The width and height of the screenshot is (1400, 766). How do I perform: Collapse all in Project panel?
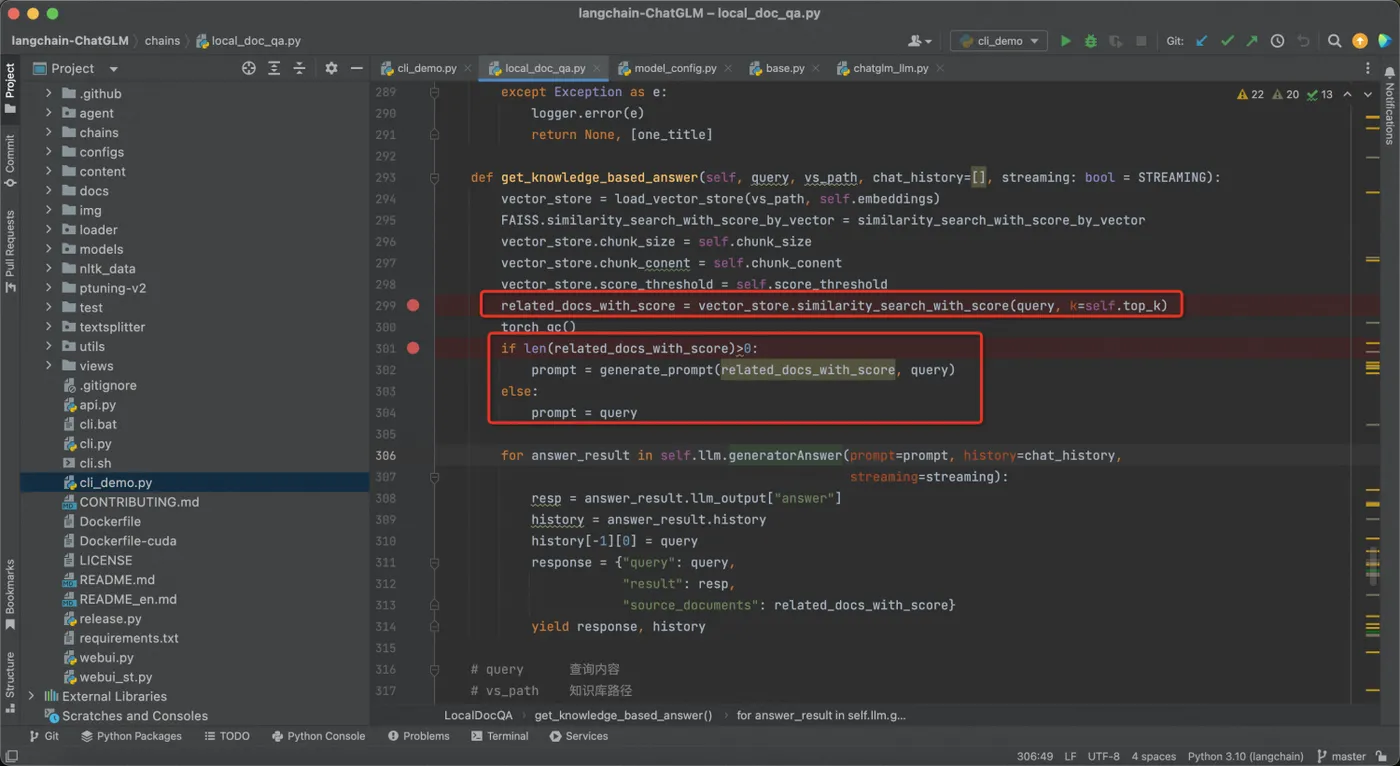[299, 68]
